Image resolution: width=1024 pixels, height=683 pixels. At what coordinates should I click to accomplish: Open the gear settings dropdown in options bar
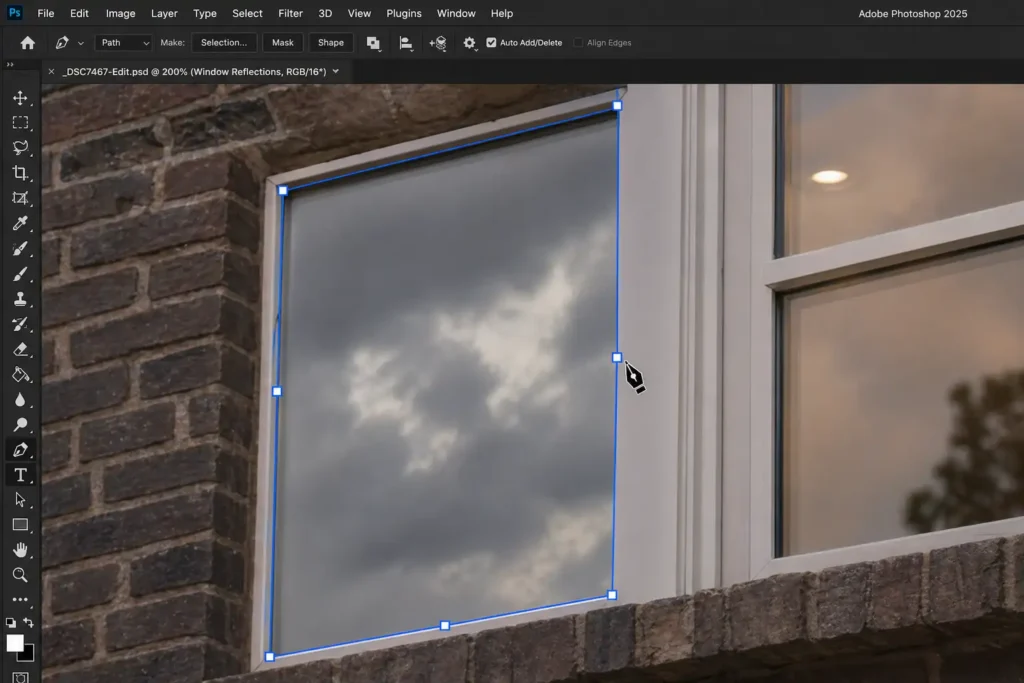click(x=469, y=43)
